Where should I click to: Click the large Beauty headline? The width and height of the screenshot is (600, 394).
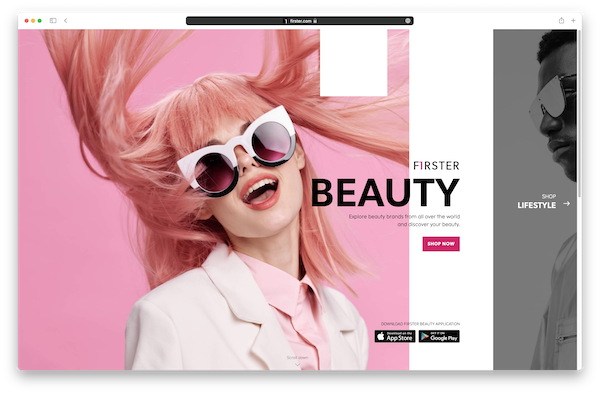(x=385, y=193)
